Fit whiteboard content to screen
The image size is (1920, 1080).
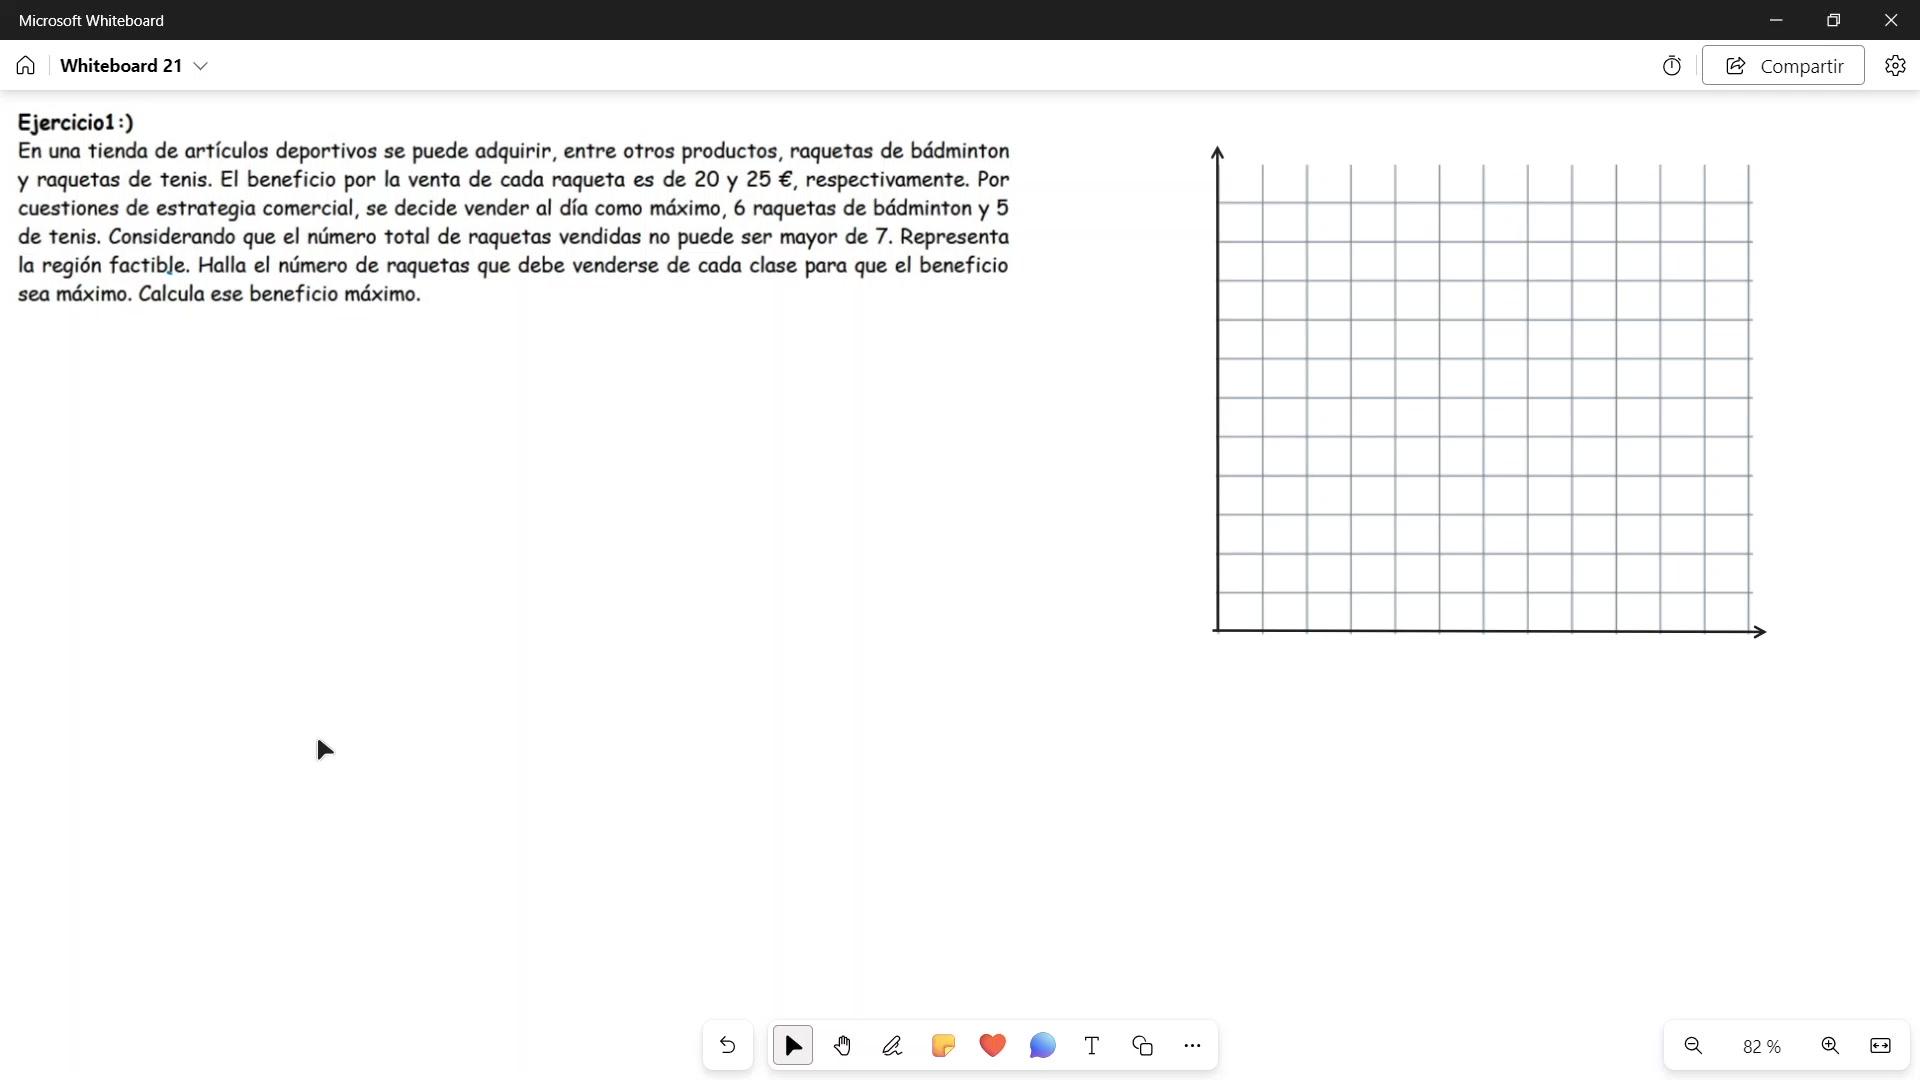(x=1880, y=1046)
